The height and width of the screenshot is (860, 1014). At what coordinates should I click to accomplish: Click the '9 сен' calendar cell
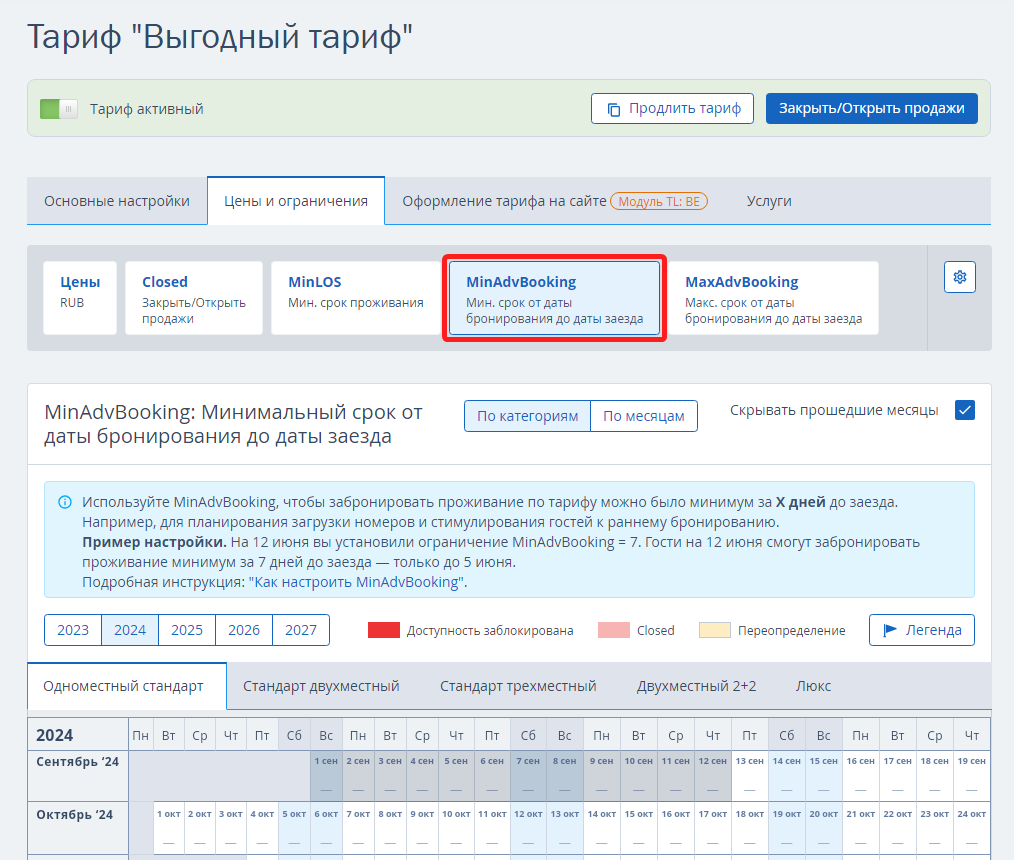[601, 775]
